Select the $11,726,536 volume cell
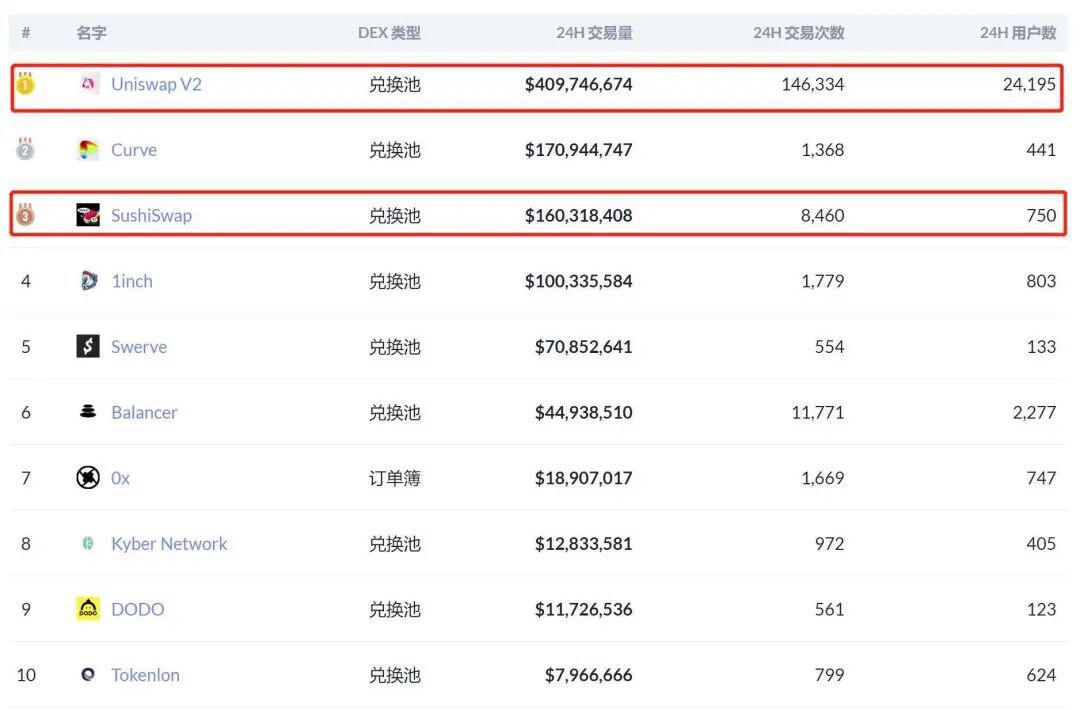 pyautogui.click(x=583, y=609)
